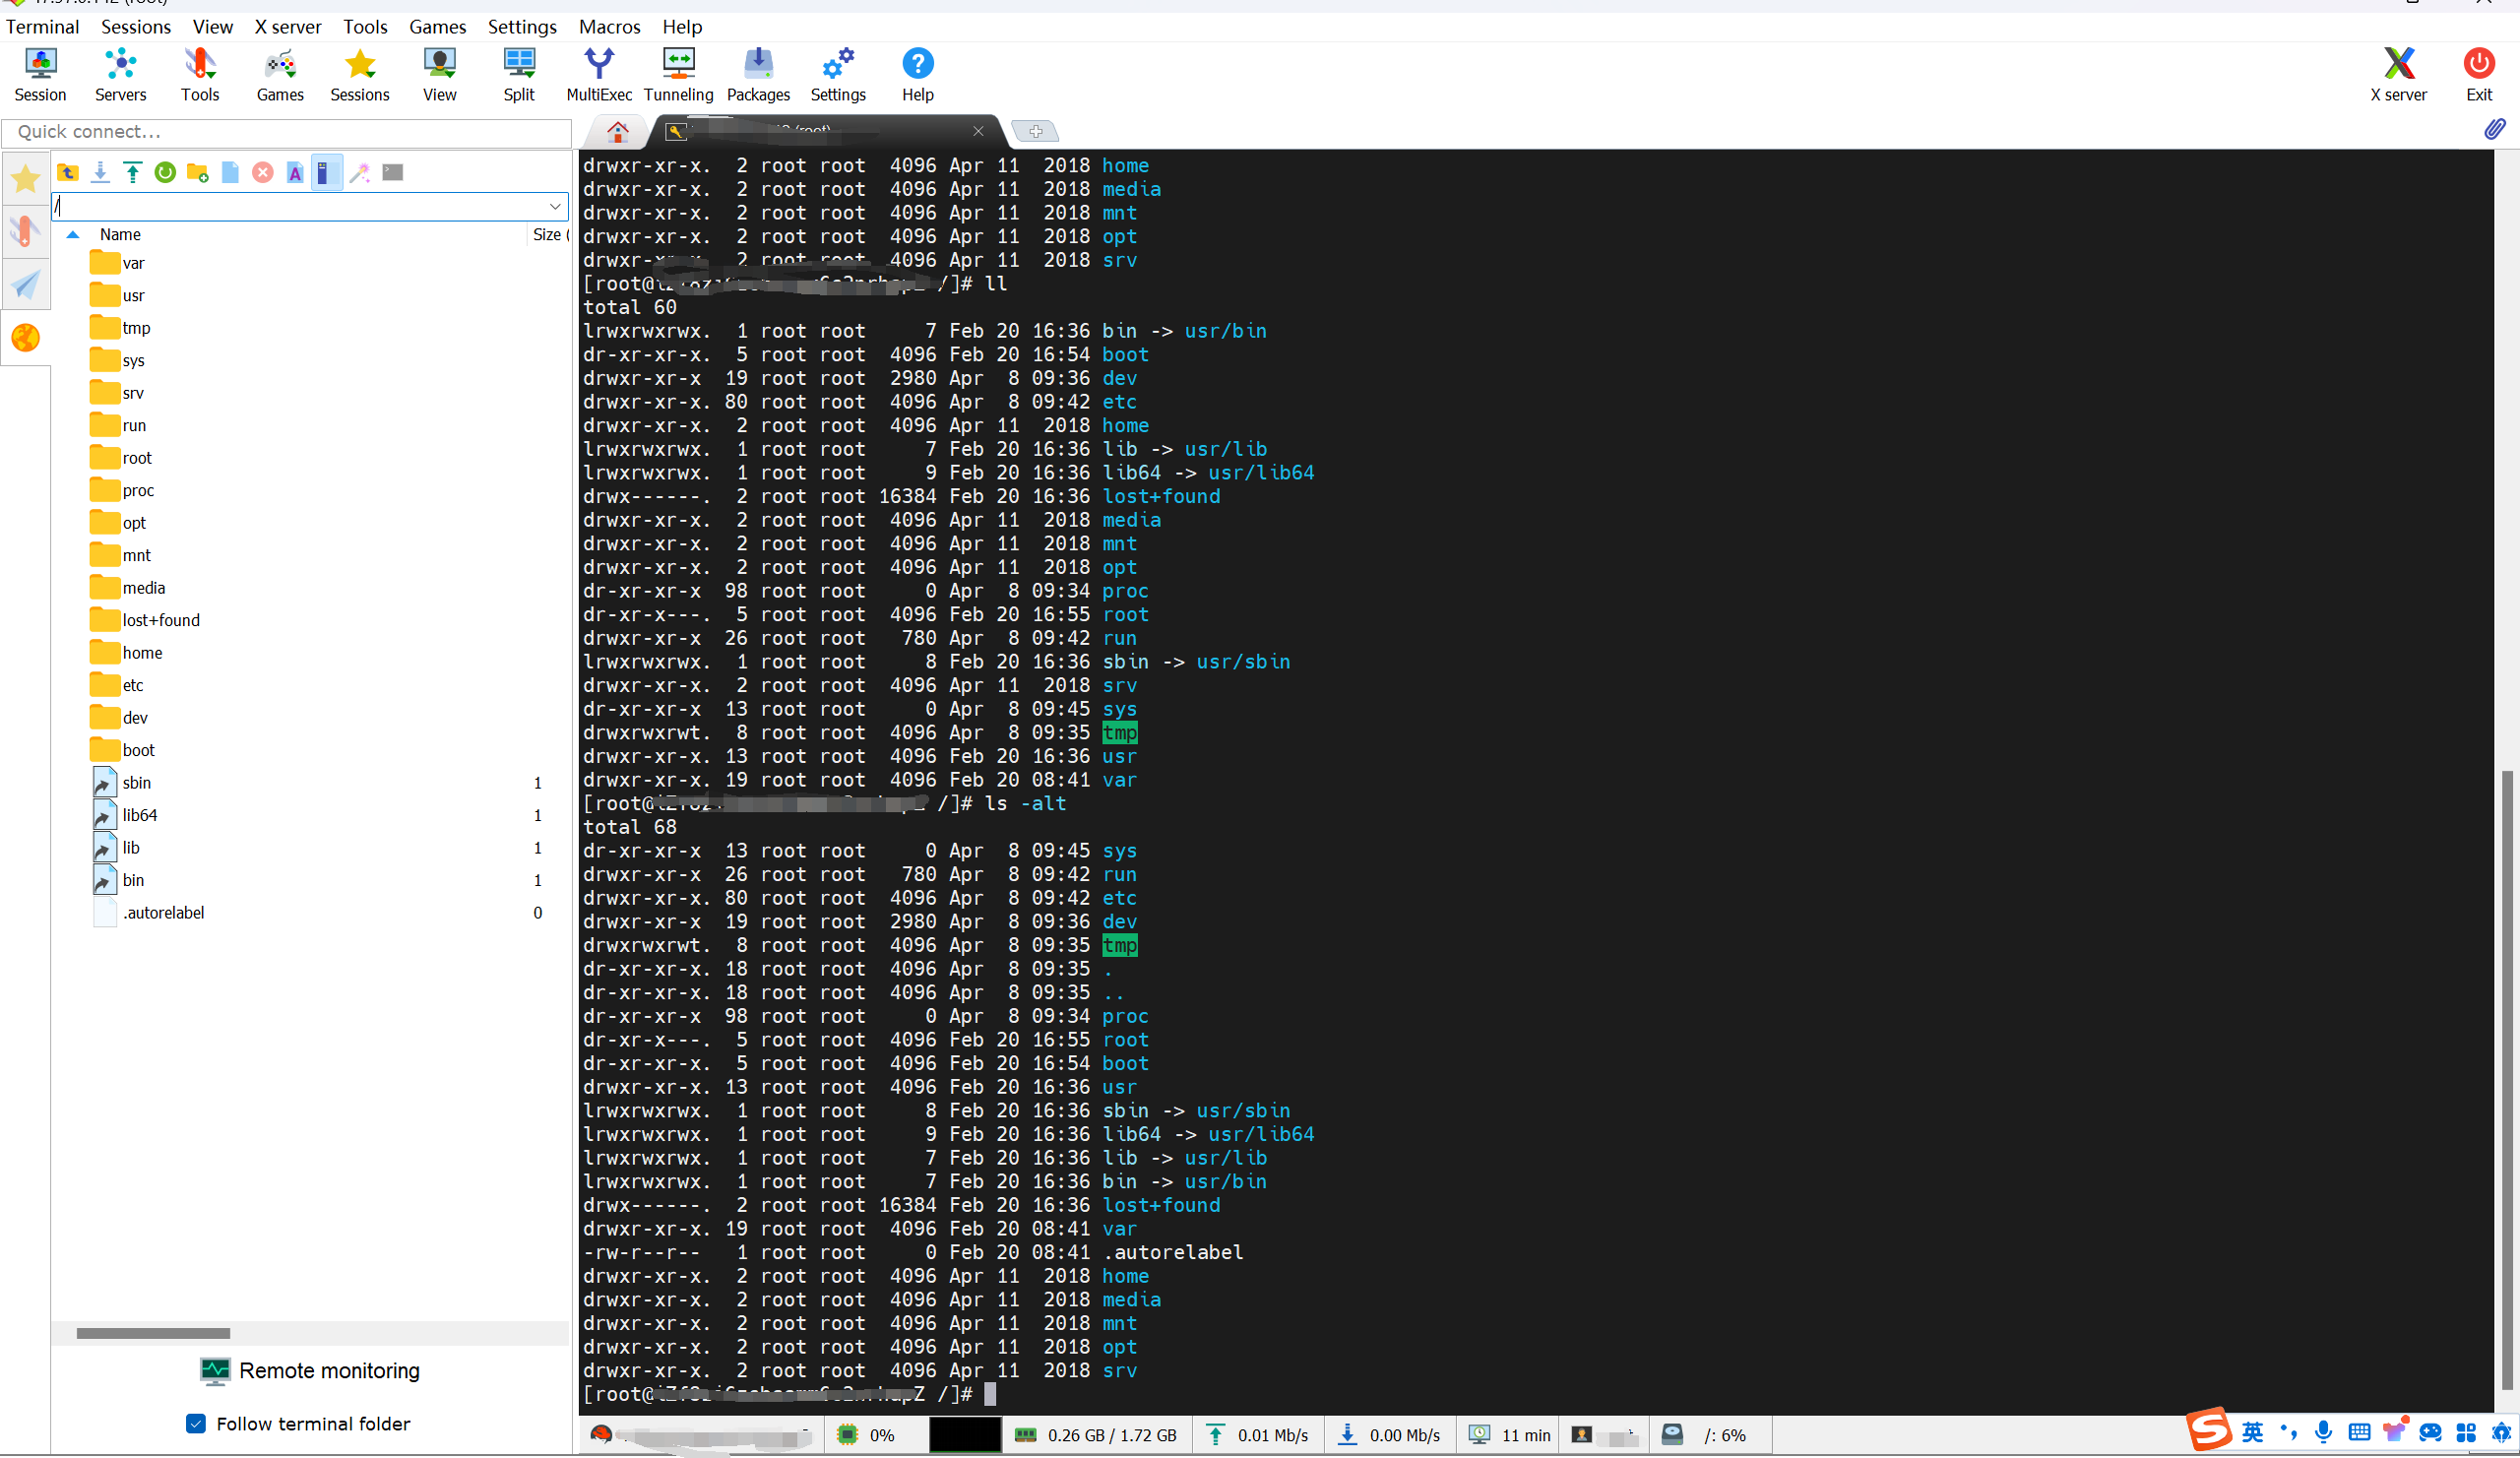Toggle the hidden files view button
Viewport: 2520px width, 1458px height.
(326, 172)
